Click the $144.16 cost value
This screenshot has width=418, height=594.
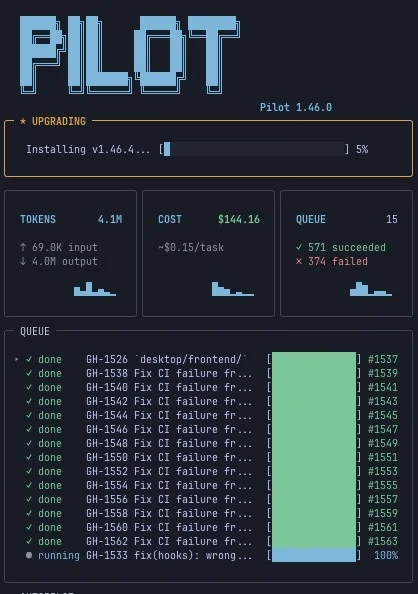coord(239,219)
